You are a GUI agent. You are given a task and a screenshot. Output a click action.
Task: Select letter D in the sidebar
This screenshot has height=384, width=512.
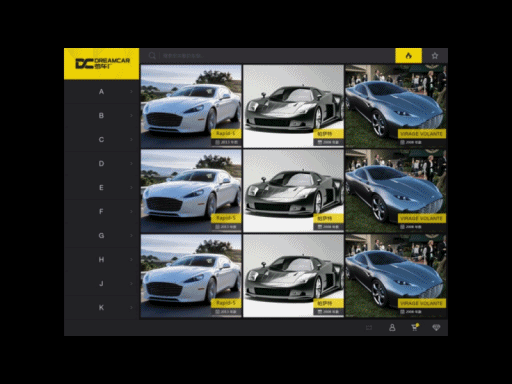pyautogui.click(x=101, y=164)
